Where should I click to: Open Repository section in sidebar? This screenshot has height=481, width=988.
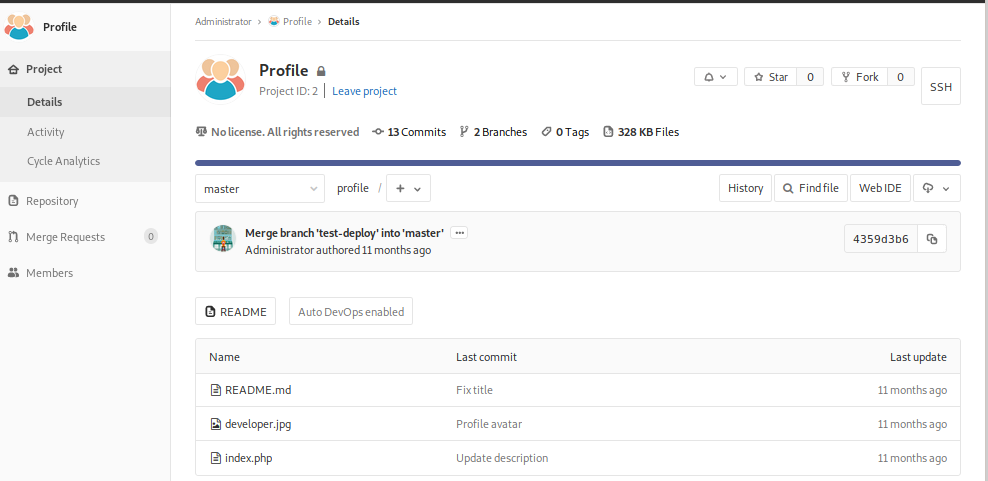(52, 201)
